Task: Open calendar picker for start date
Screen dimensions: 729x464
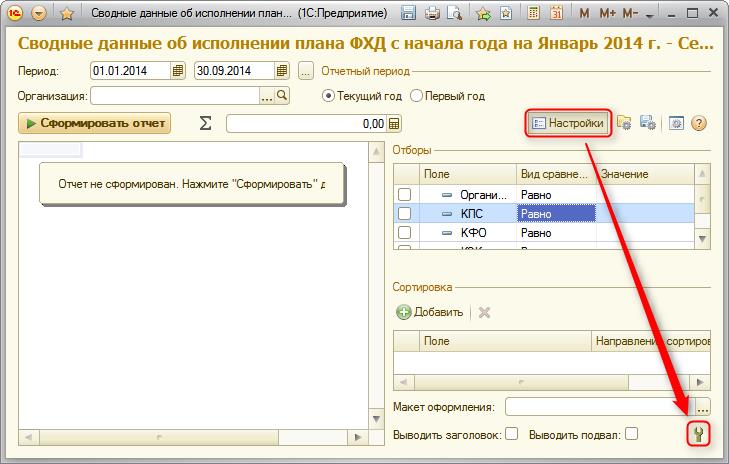Action: [x=178, y=71]
